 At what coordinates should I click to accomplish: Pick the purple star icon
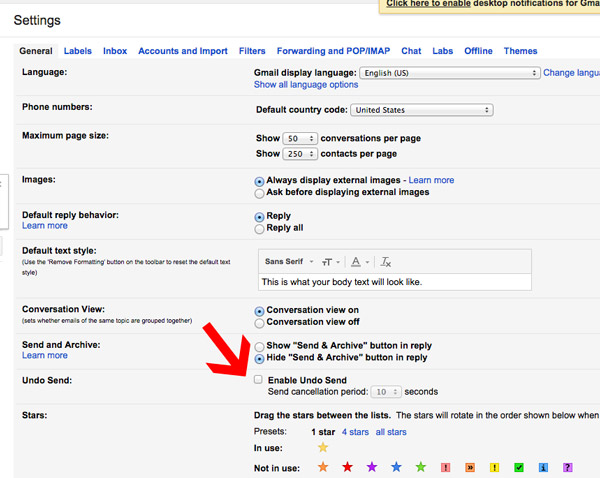click(x=372, y=467)
